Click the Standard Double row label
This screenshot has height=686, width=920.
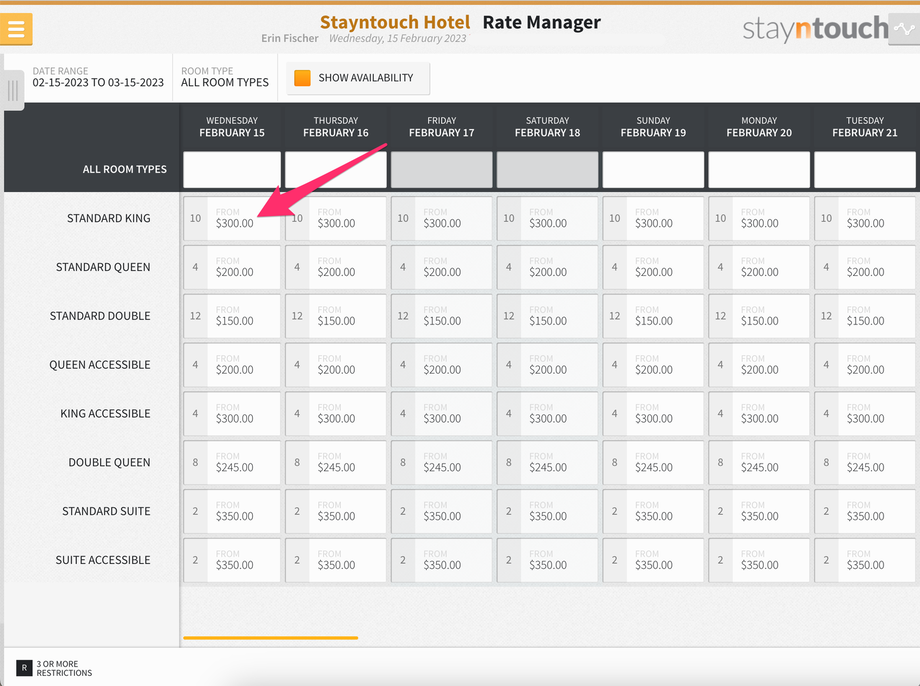click(x=100, y=316)
